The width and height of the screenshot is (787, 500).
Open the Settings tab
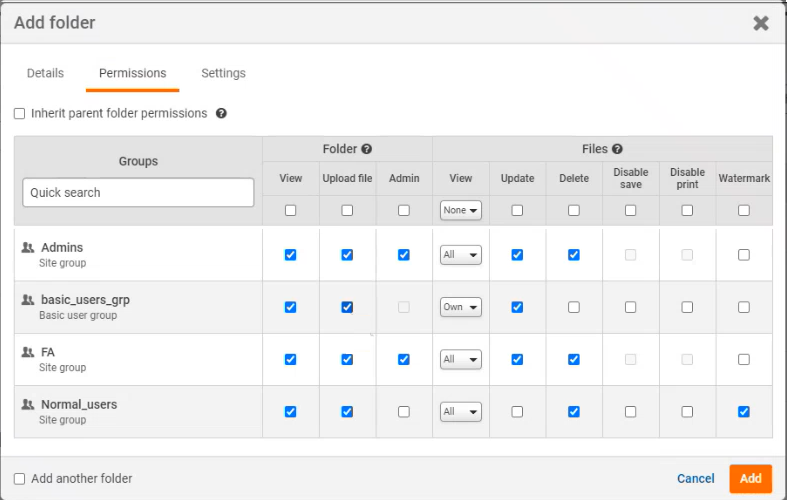pos(223,73)
